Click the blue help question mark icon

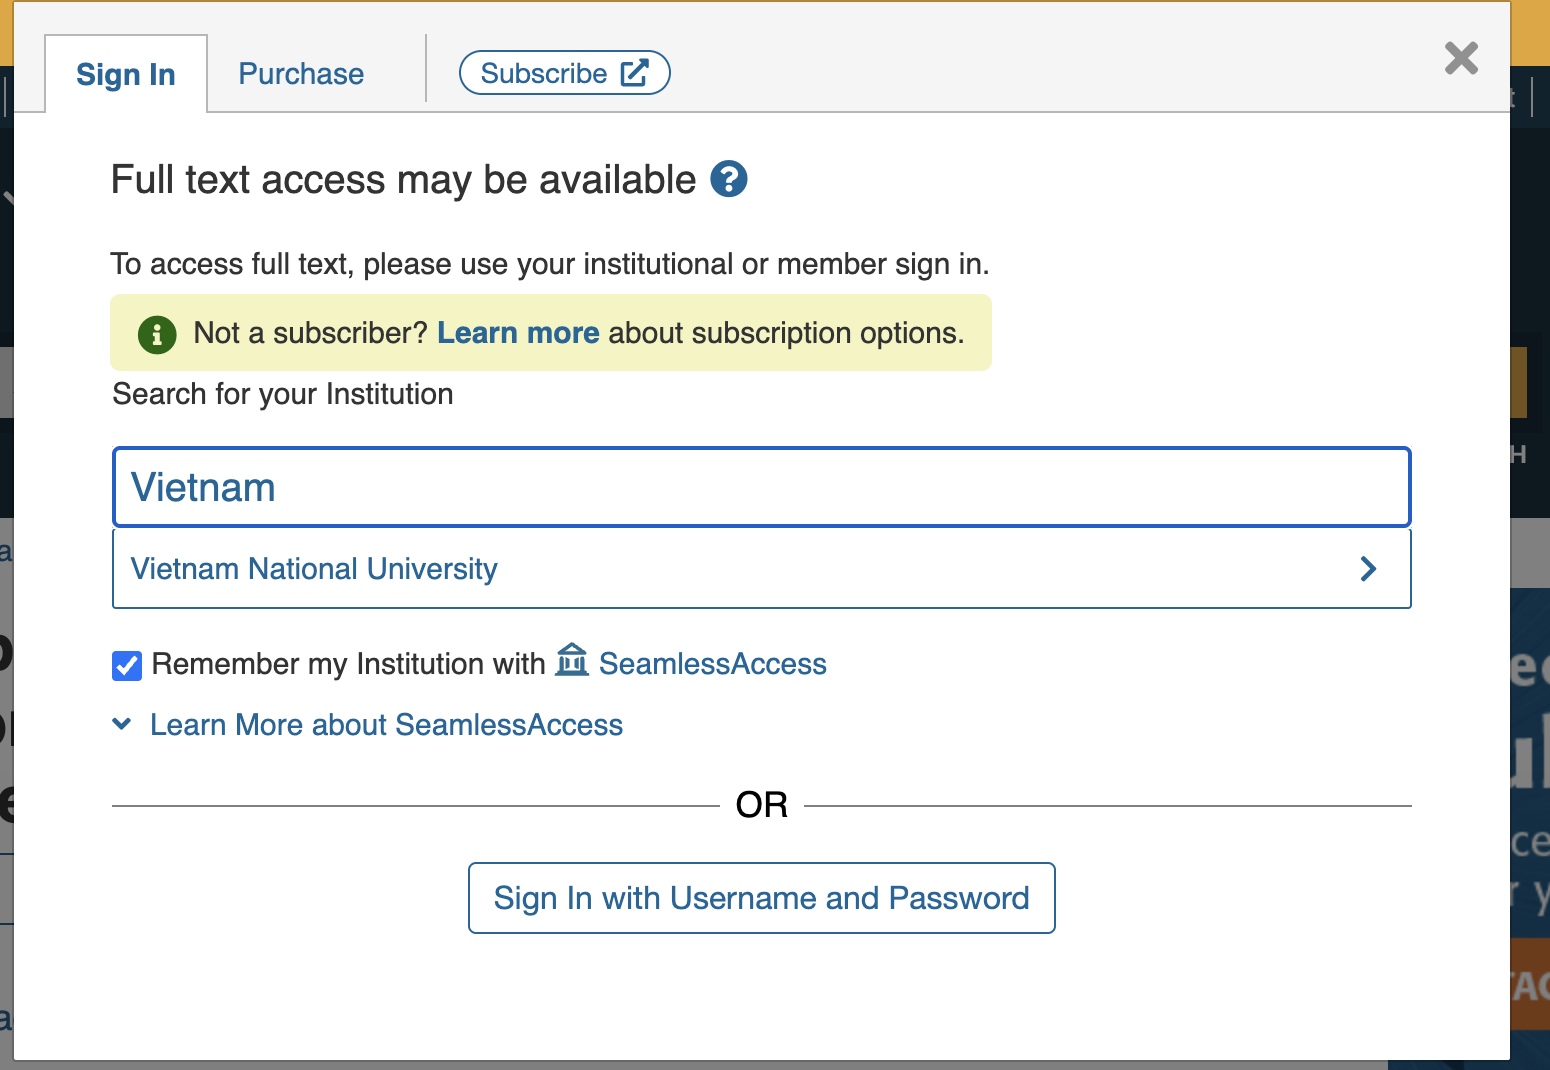(x=729, y=179)
